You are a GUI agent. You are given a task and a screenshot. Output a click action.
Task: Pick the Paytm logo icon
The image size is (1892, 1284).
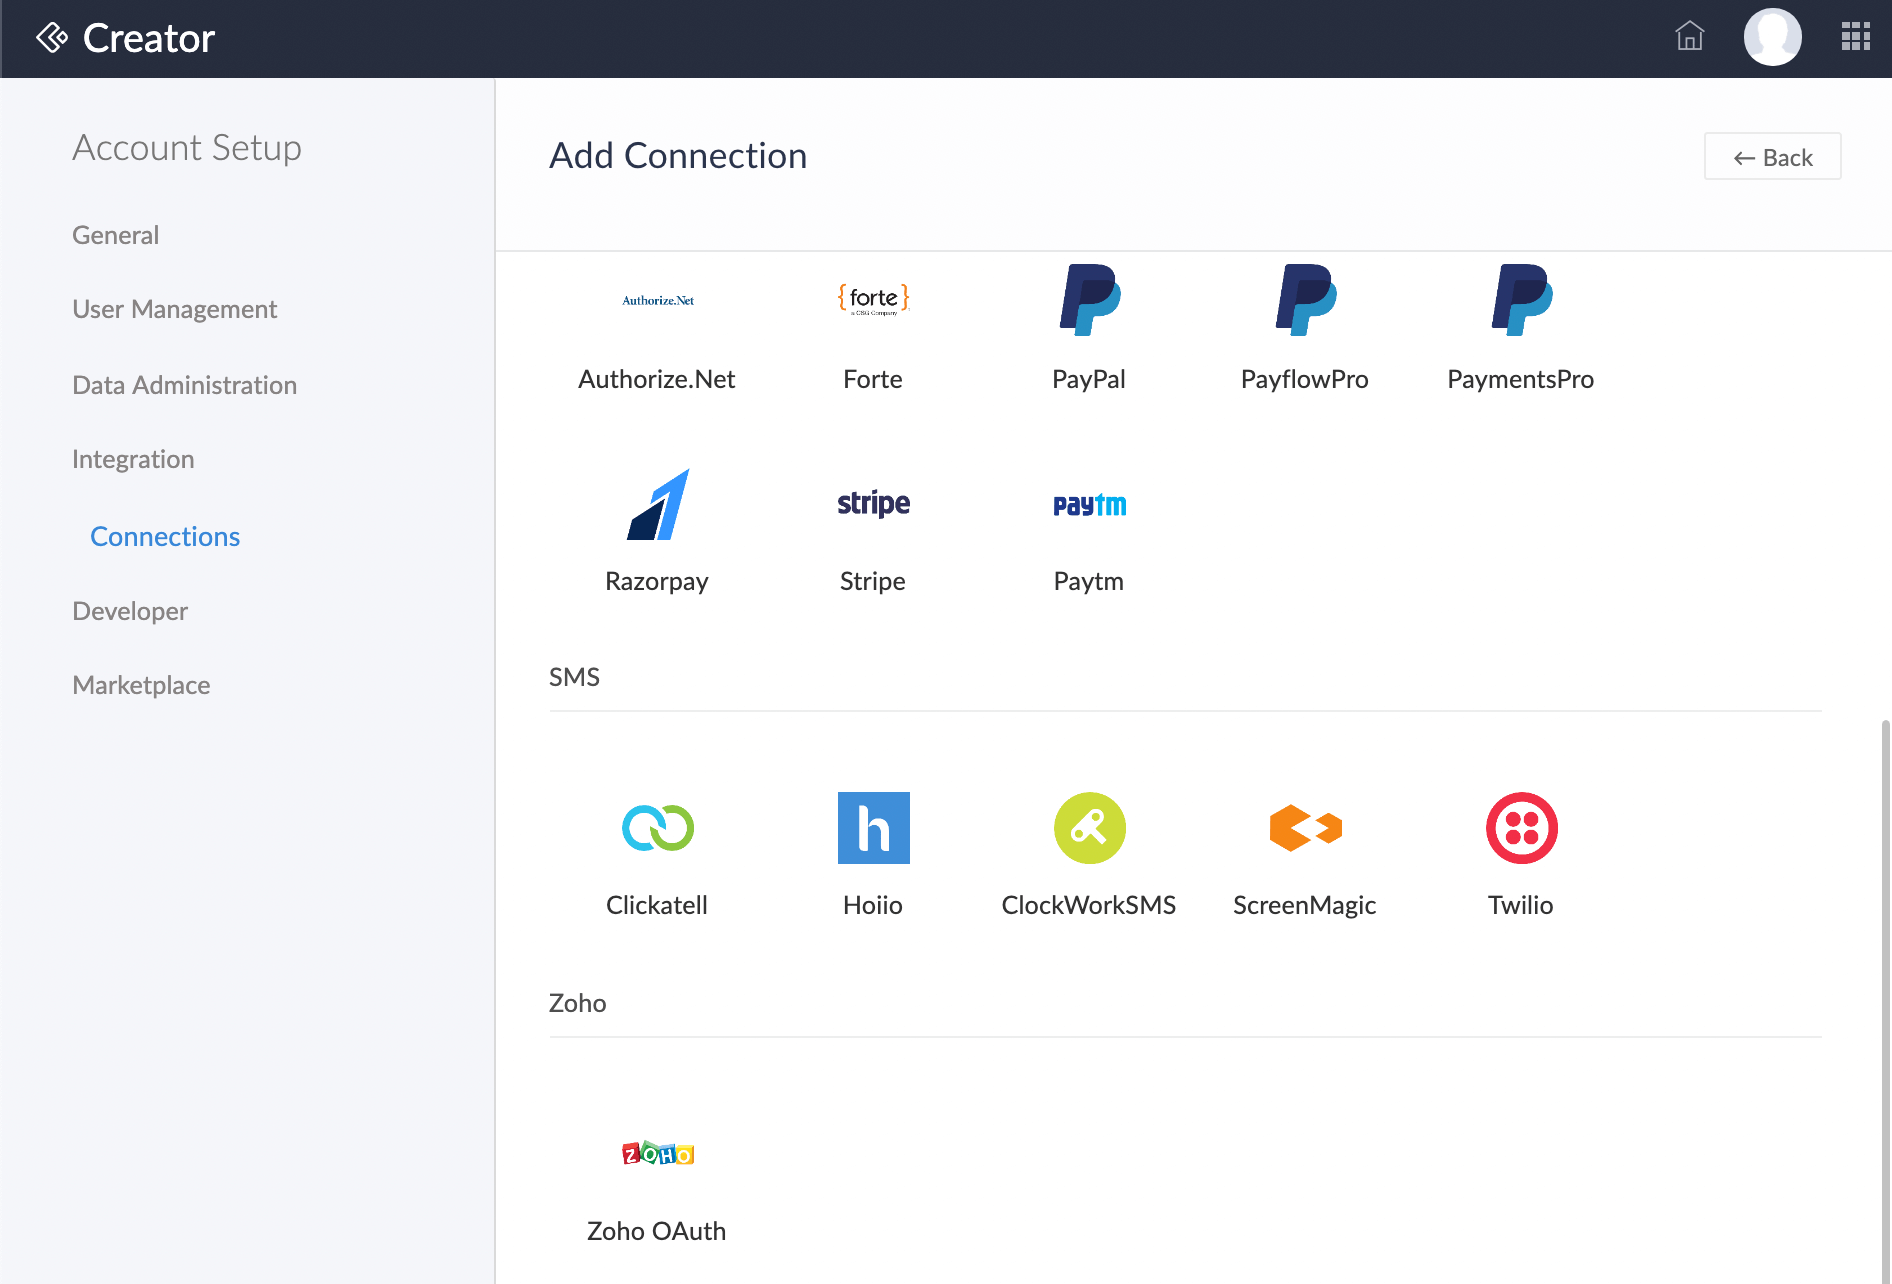click(1090, 505)
